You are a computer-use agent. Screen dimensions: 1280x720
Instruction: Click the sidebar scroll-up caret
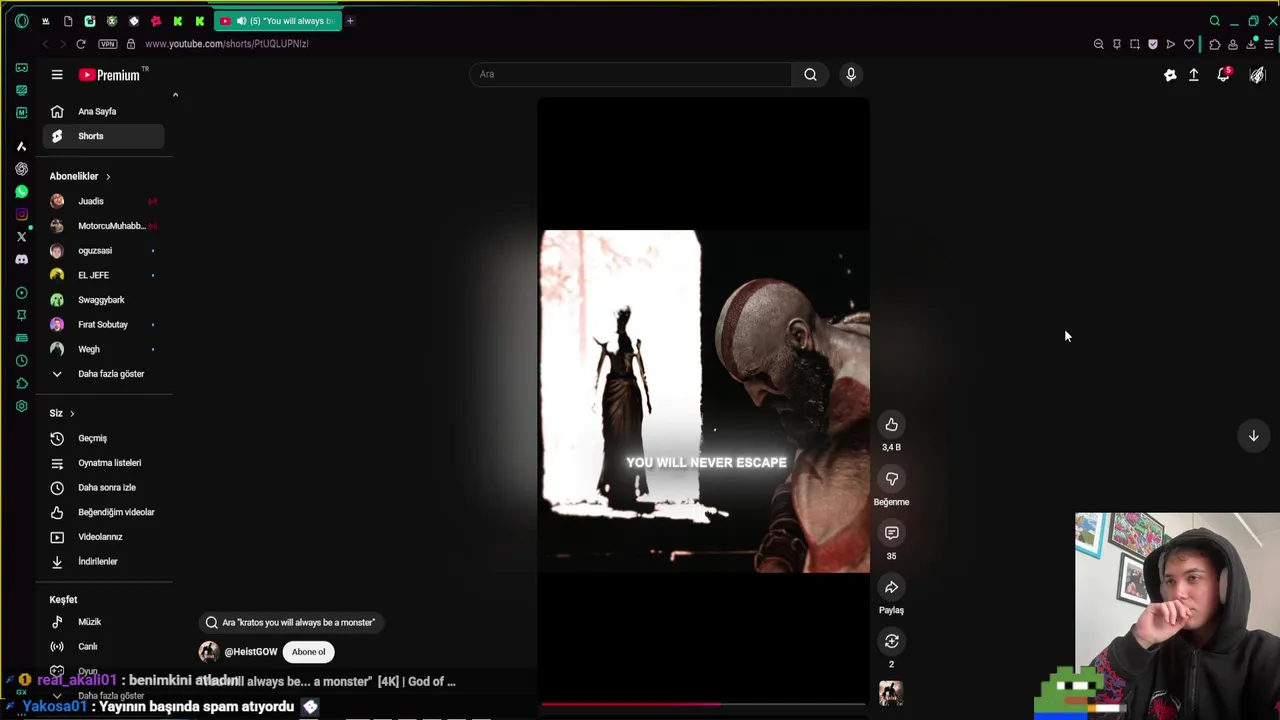pos(175,95)
